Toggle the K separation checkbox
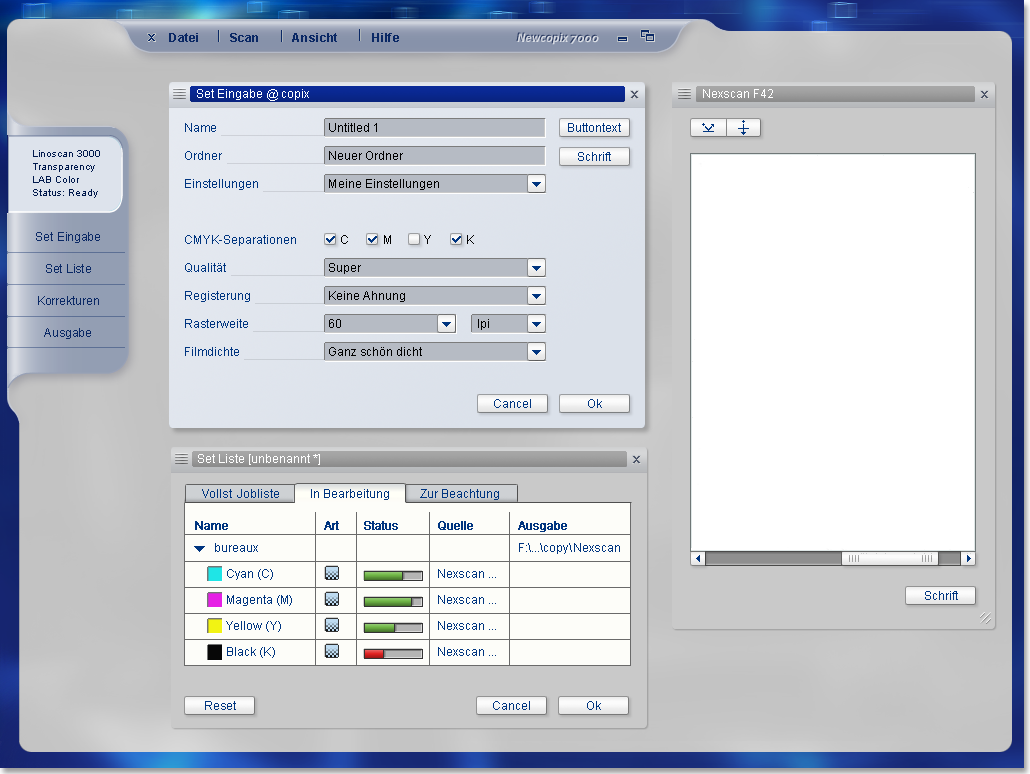 point(456,240)
